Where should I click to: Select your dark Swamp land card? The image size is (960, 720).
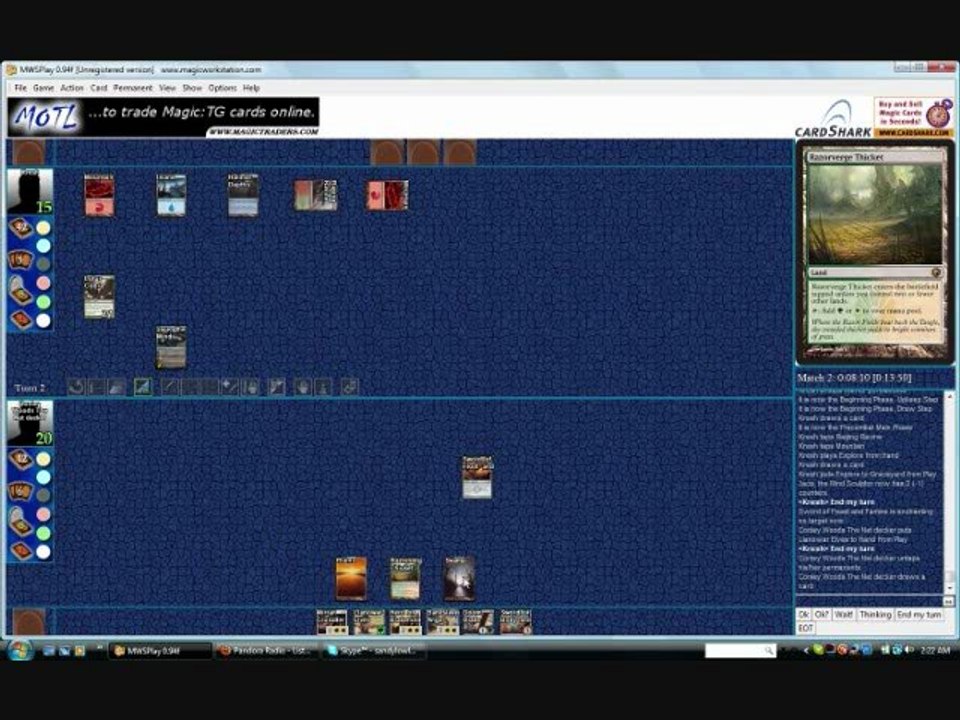[x=459, y=579]
